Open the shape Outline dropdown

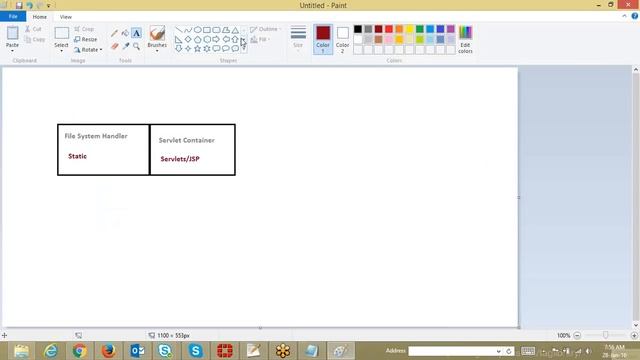point(266,29)
